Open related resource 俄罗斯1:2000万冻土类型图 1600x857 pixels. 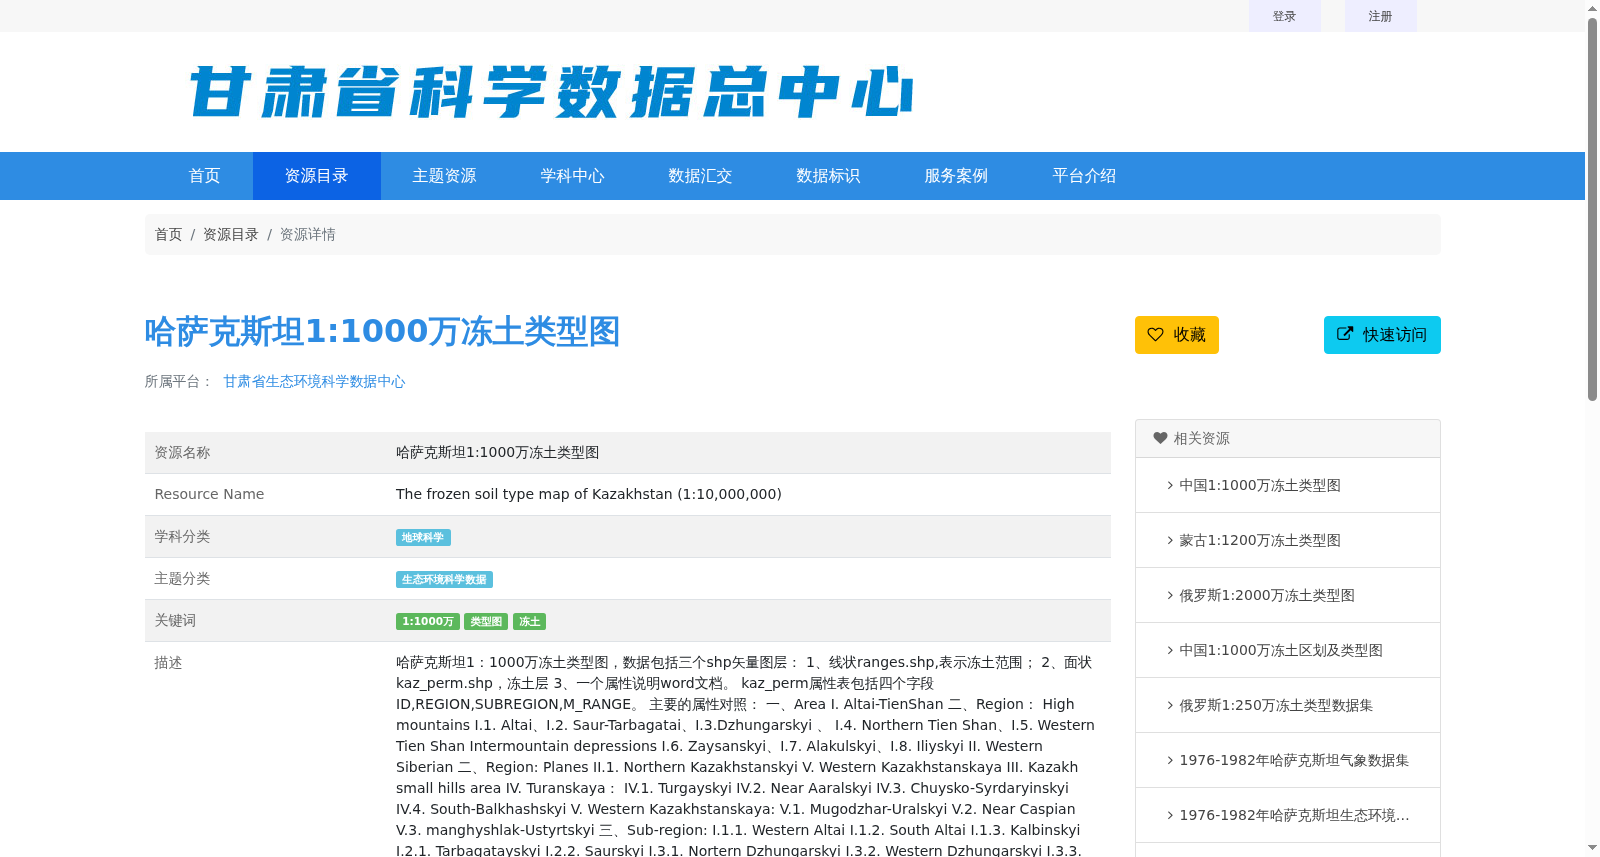click(1267, 595)
